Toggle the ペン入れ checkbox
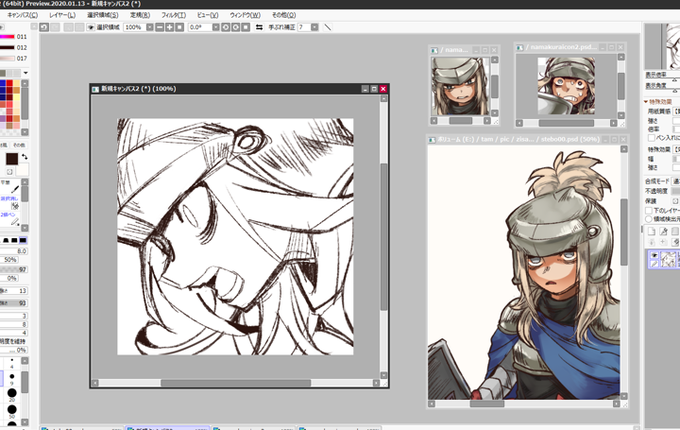 pos(651,138)
